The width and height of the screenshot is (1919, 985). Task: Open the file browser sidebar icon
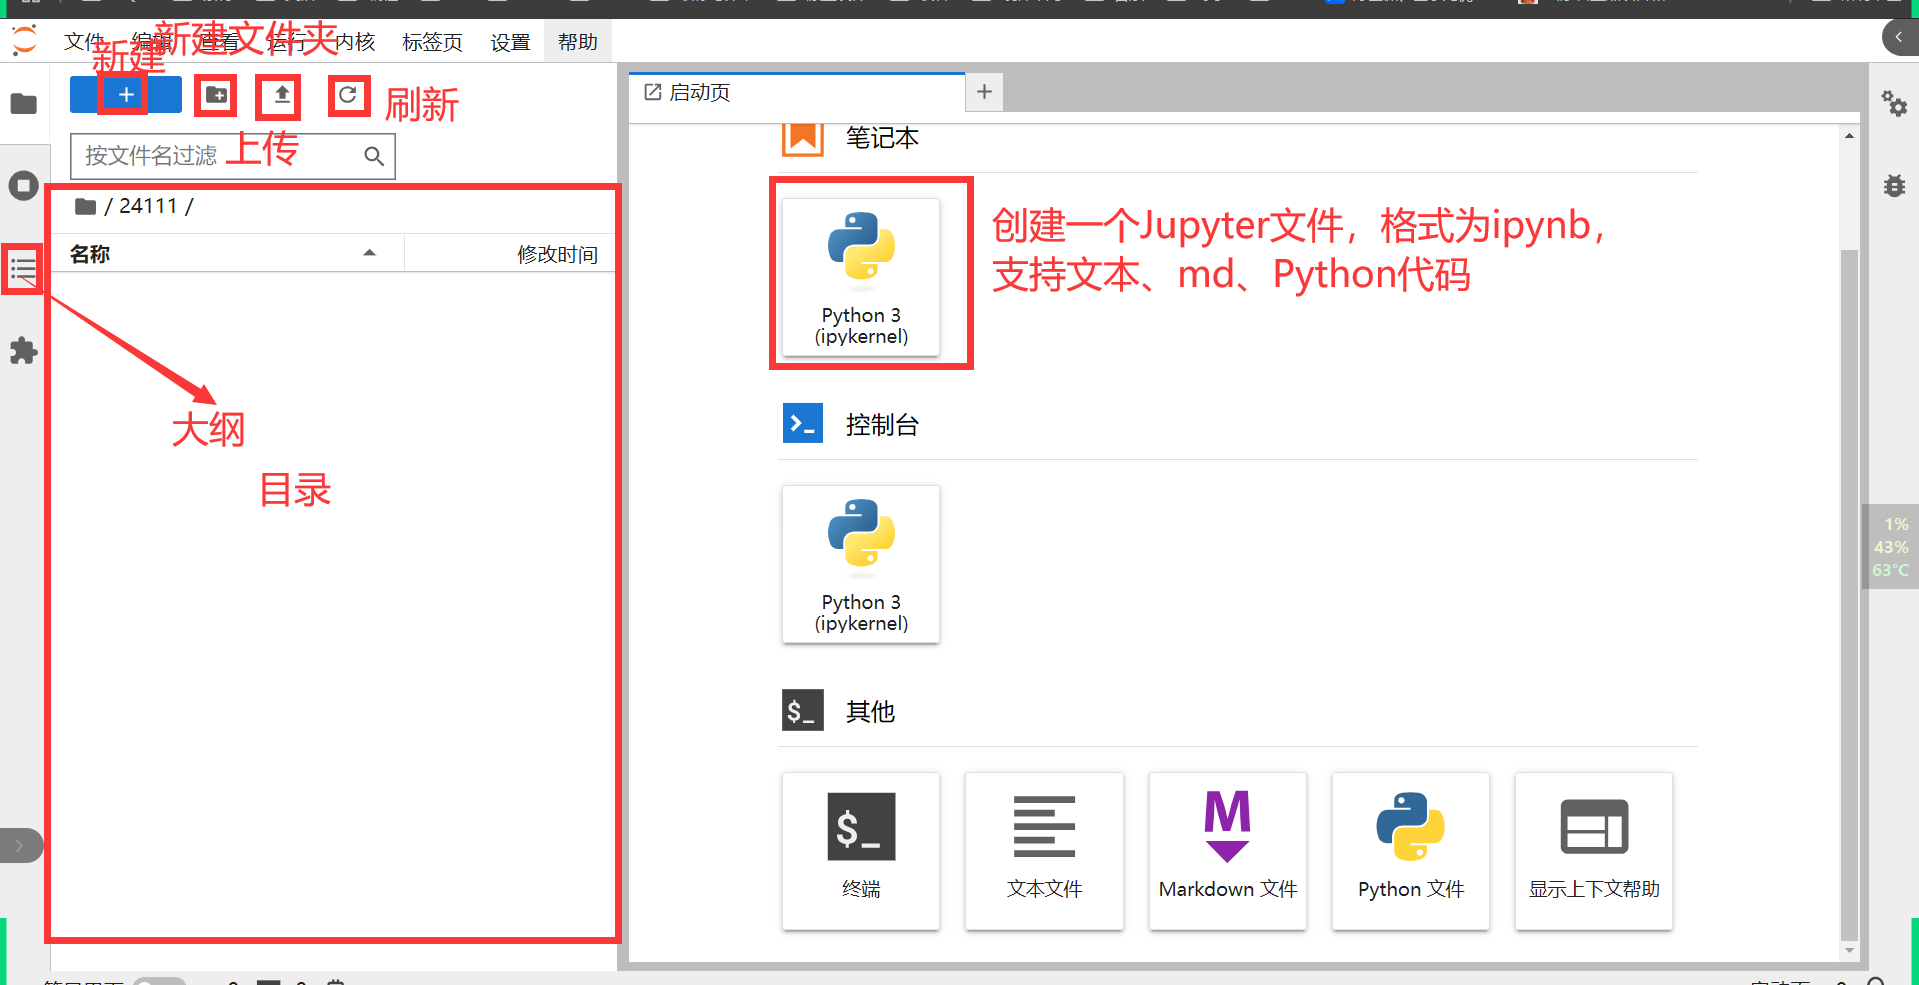tap(24, 104)
